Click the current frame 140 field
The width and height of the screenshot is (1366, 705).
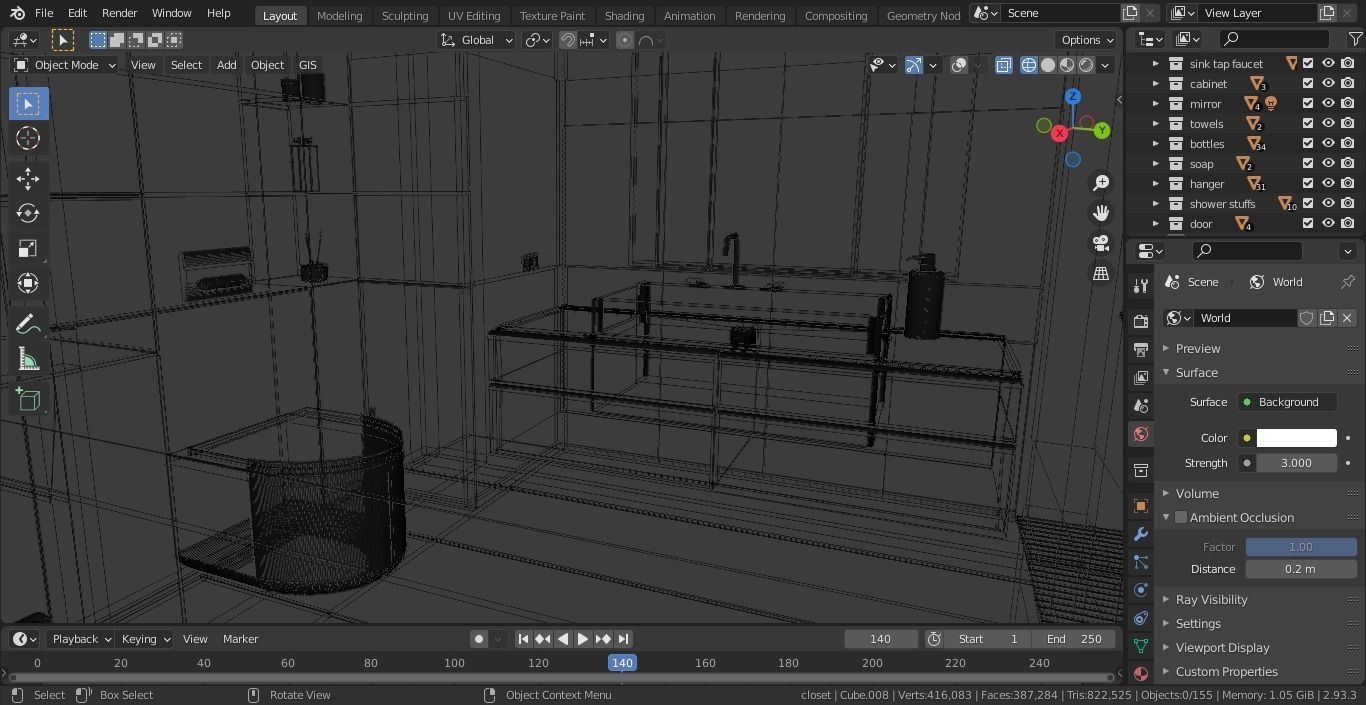880,639
